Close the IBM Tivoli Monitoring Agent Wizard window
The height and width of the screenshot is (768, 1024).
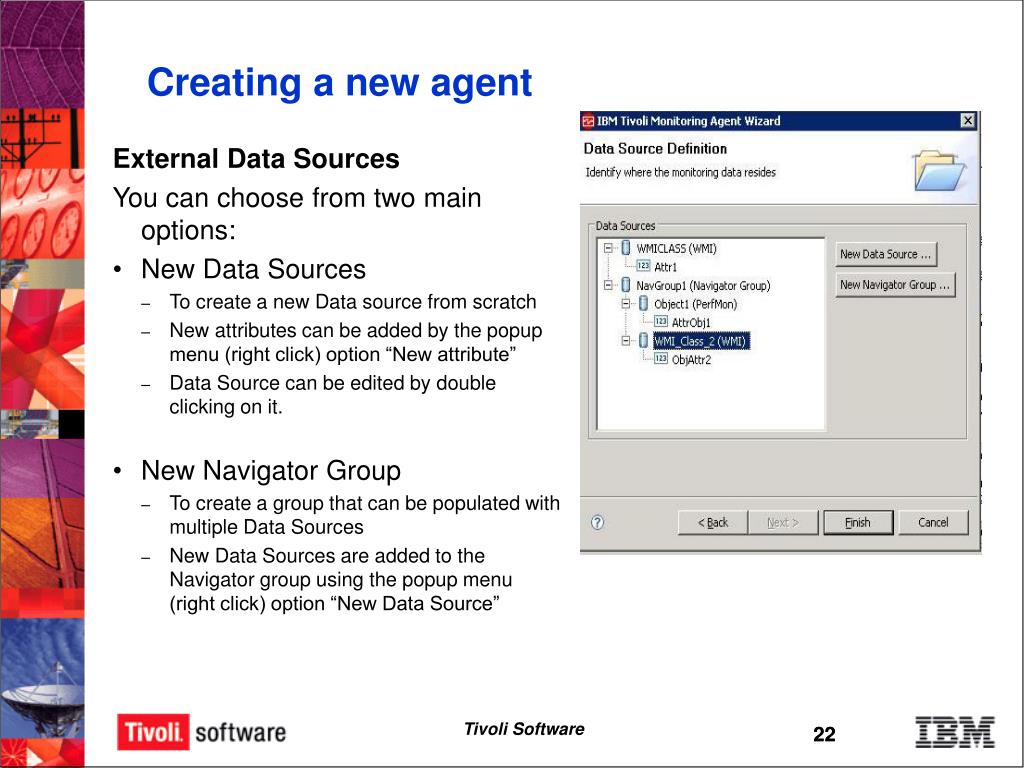pos(968,121)
